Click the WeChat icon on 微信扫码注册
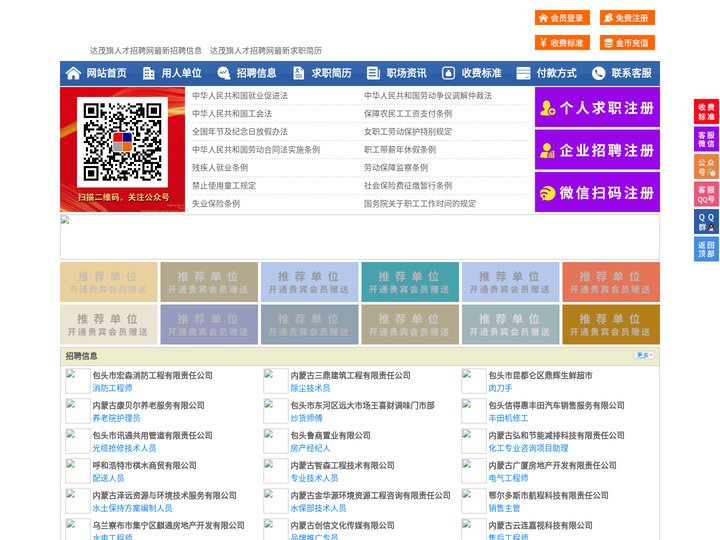 (x=547, y=193)
